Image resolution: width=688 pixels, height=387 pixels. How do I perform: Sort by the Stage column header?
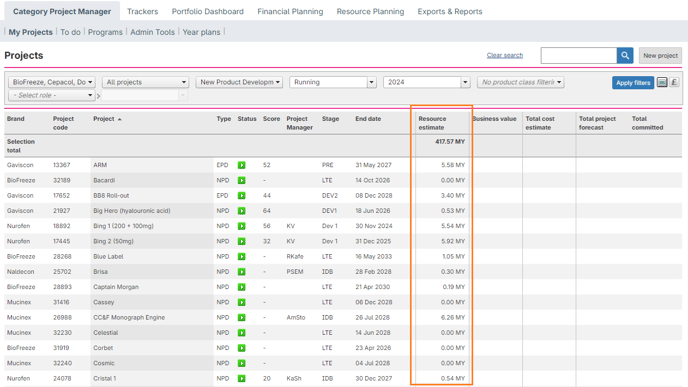pos(330,119)
